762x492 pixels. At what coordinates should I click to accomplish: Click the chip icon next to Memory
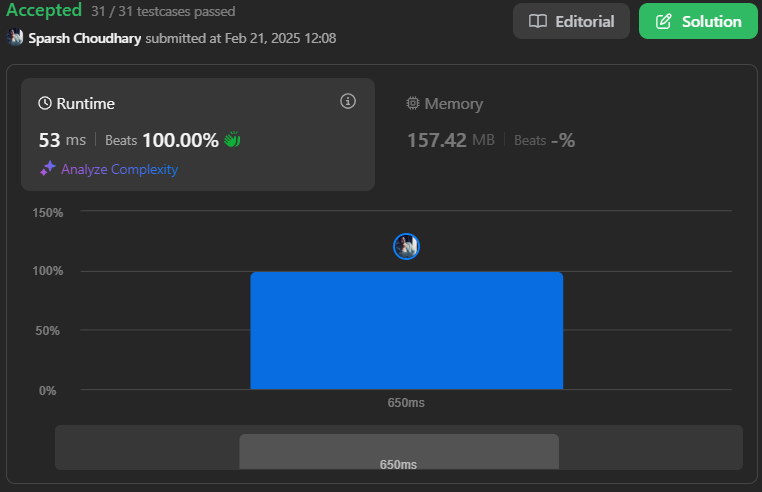click(x=413, y=103)
